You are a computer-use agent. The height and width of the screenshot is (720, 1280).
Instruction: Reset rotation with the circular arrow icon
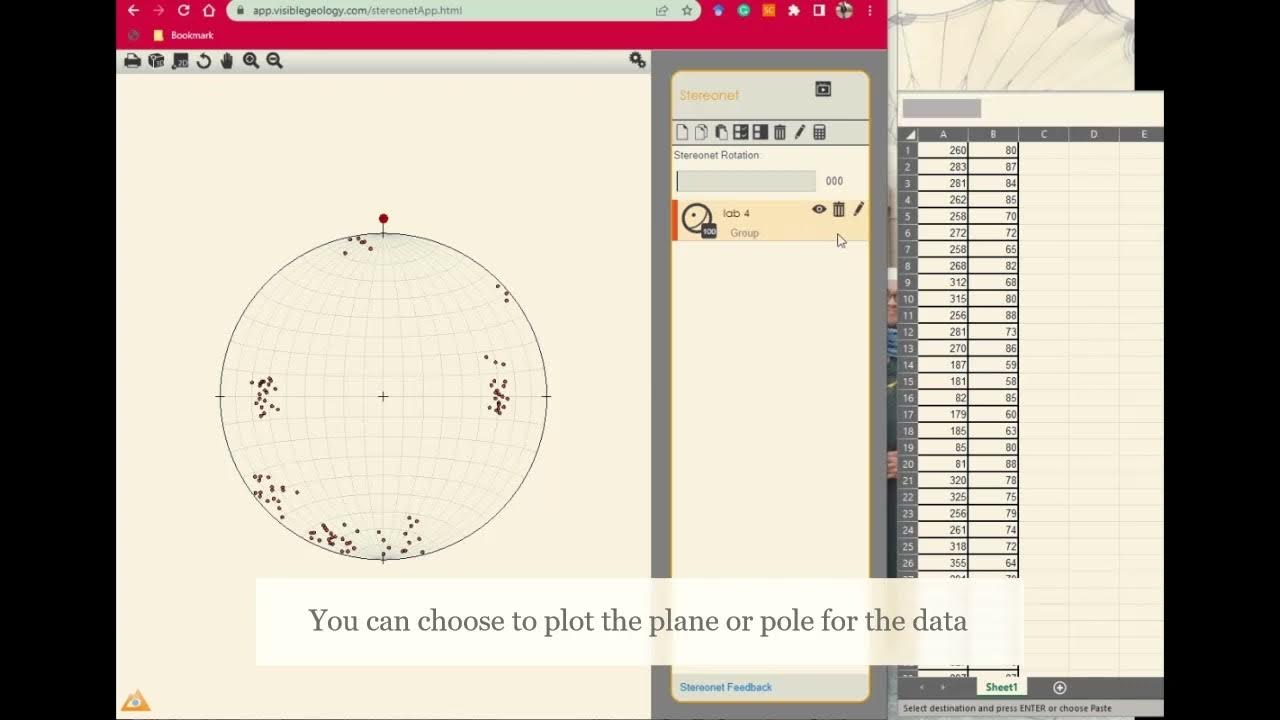pyautogui.click(x=203, y=61)
